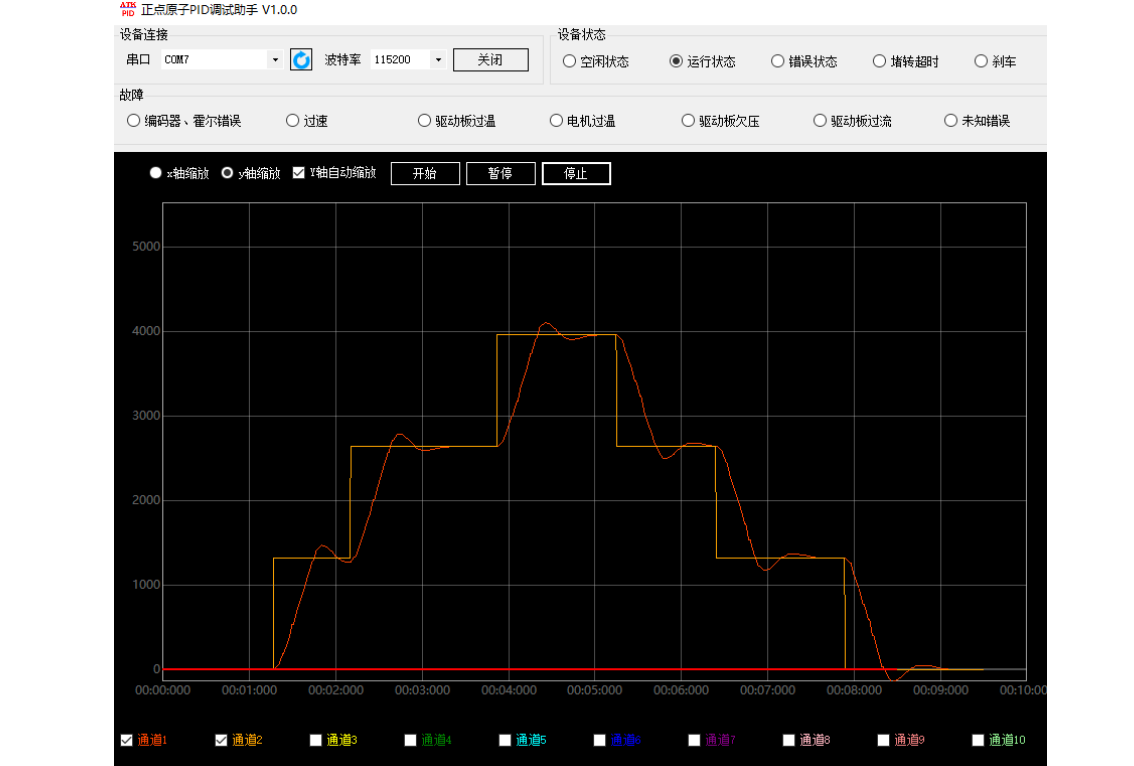Screen dimensions: 1134x766
Task: Click the 停止 button
Action: 576,174
